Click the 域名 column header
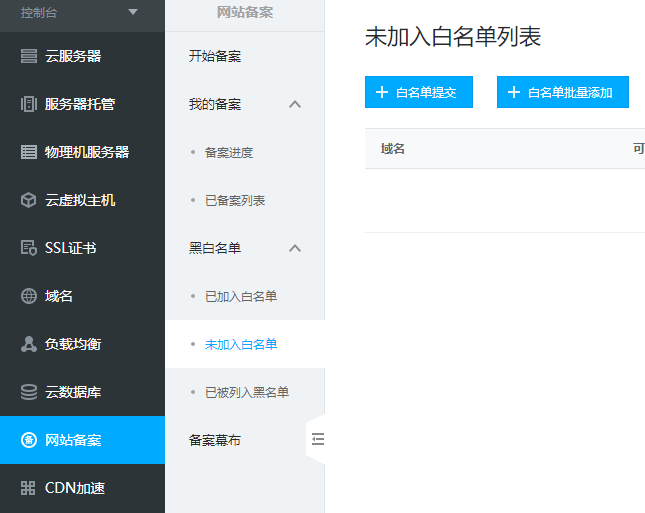The width and height of the screenshot is (645, 513). point(392,149)
